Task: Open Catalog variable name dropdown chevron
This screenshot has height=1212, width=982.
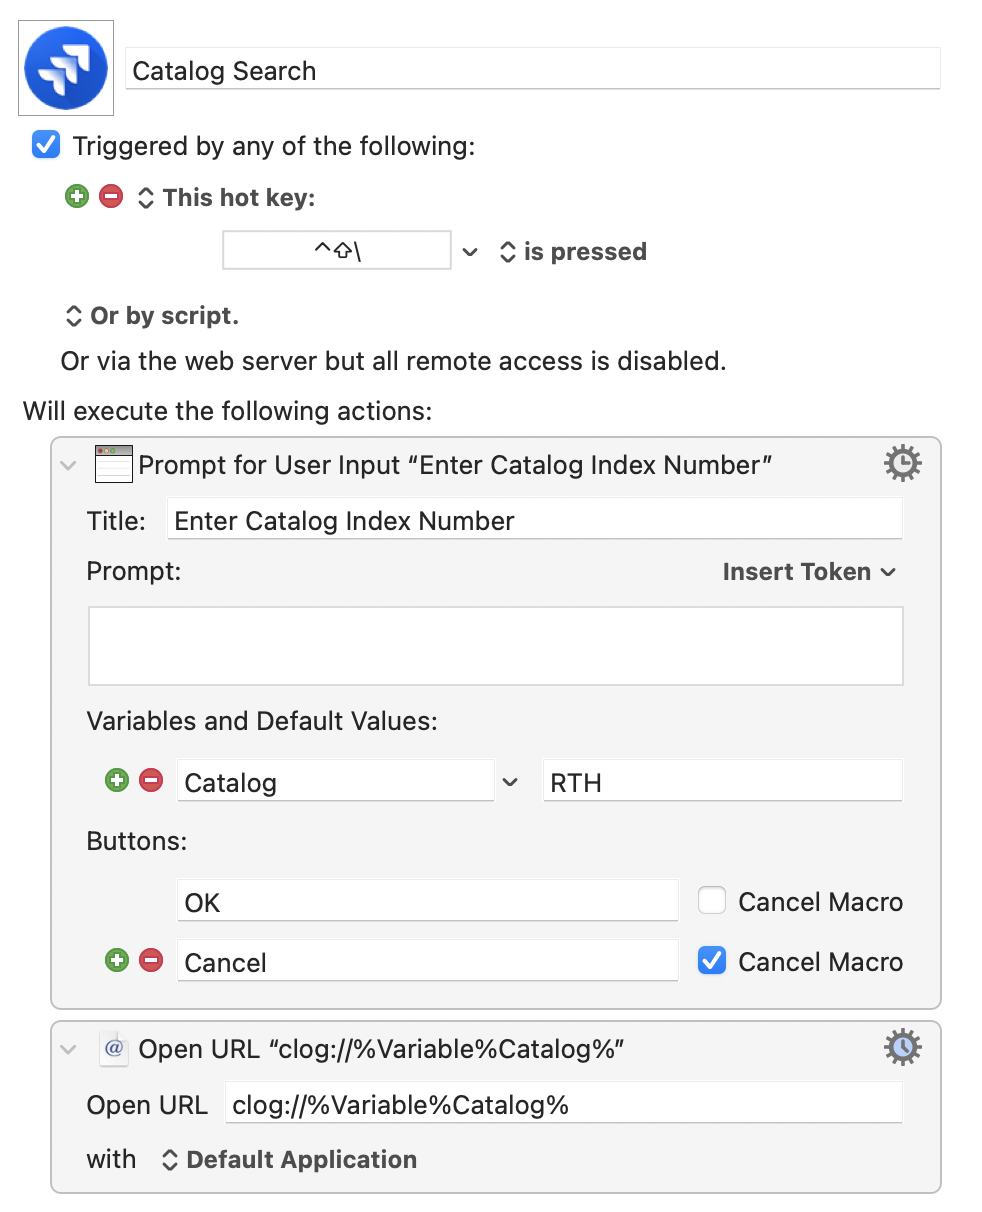Action: point(510,782)
